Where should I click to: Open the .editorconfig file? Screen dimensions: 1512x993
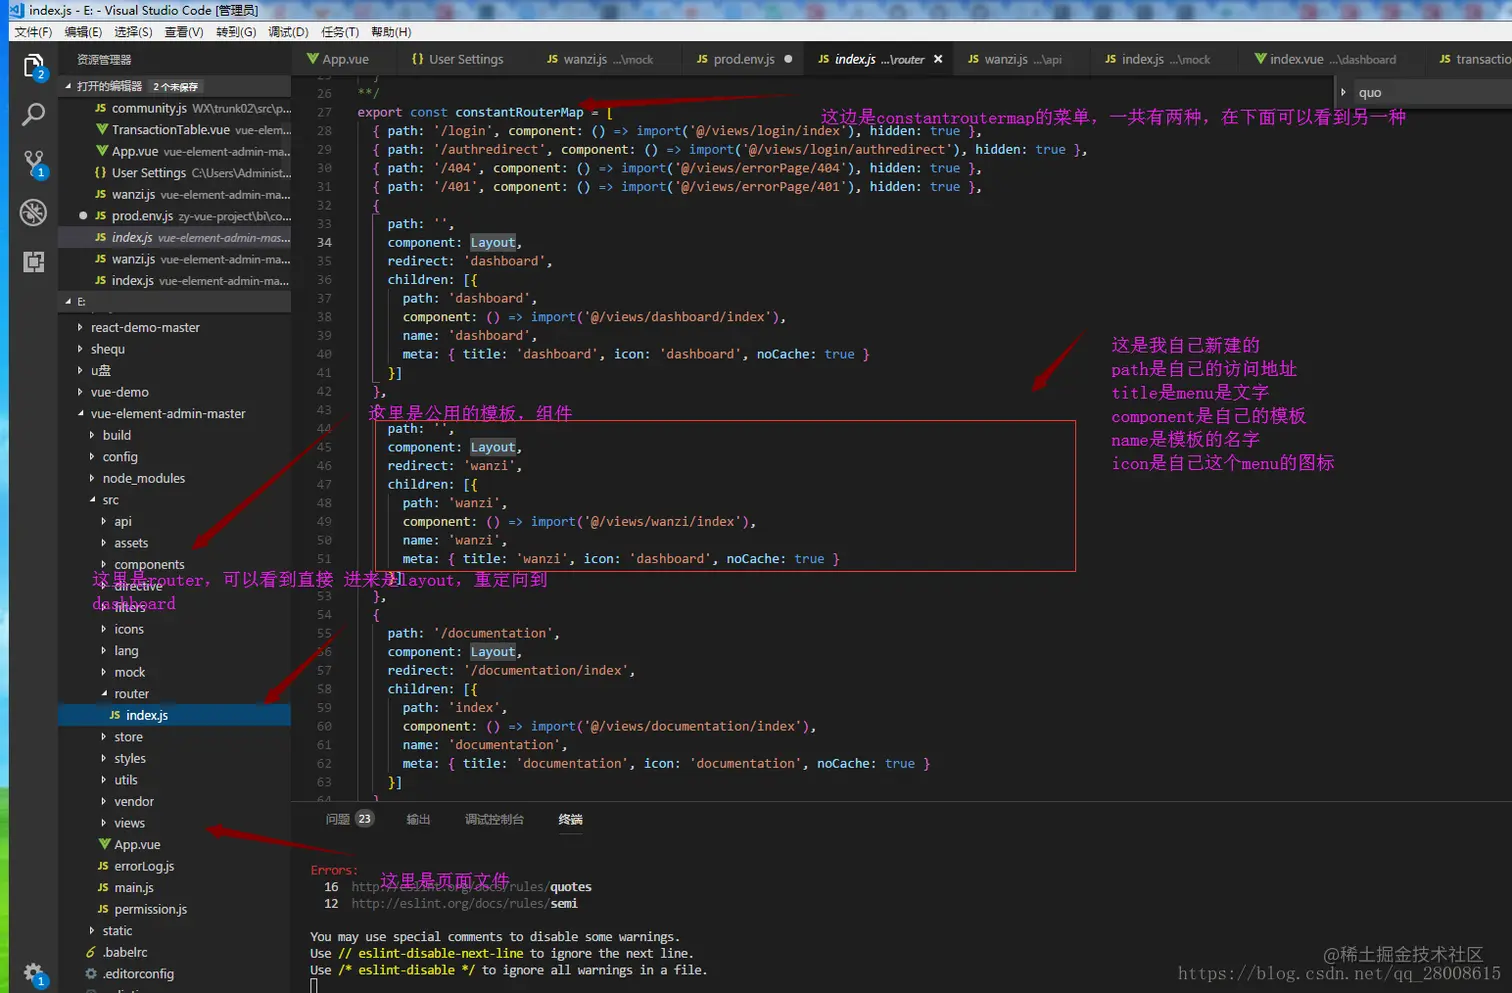pyautogui.click(x=175, y=974)
